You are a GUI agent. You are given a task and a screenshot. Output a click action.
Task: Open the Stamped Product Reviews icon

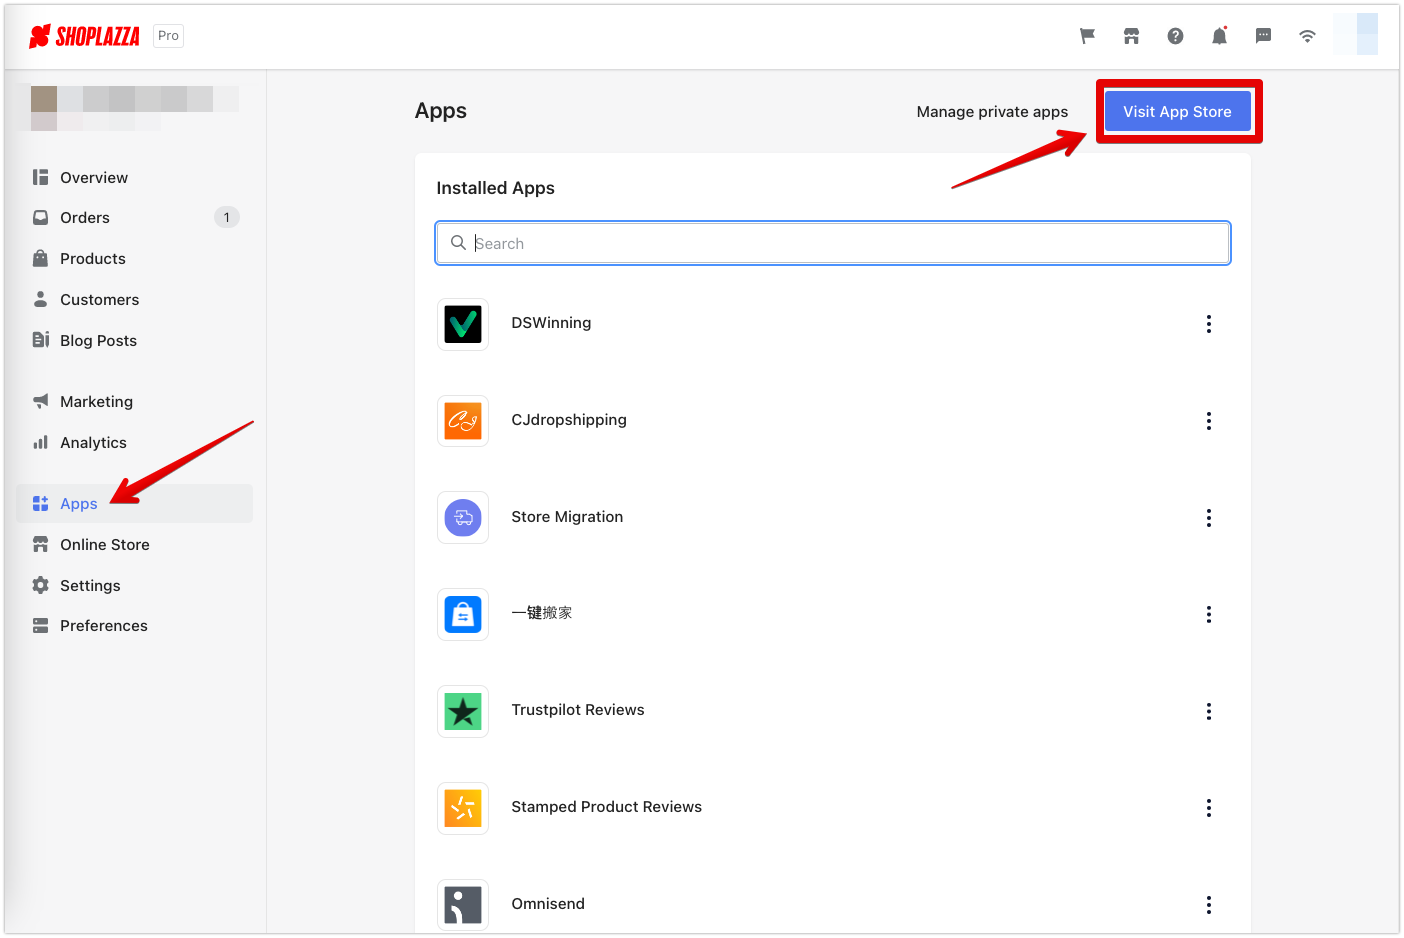coord(463,808)
